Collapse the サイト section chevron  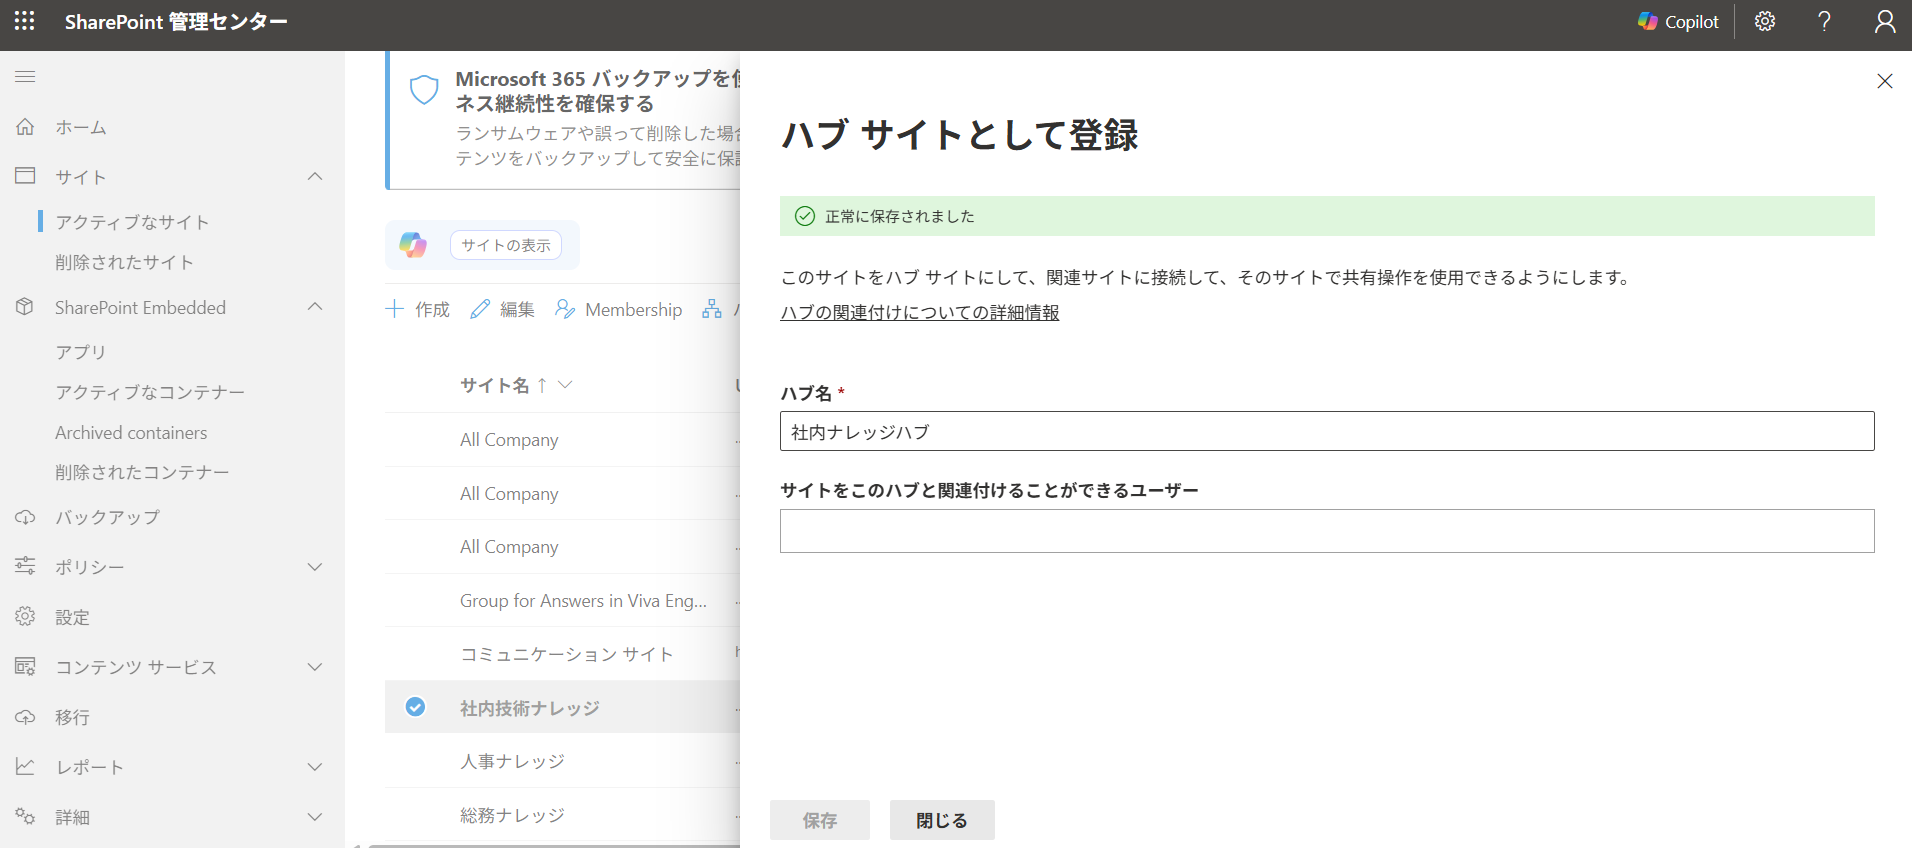click(315, 176)
